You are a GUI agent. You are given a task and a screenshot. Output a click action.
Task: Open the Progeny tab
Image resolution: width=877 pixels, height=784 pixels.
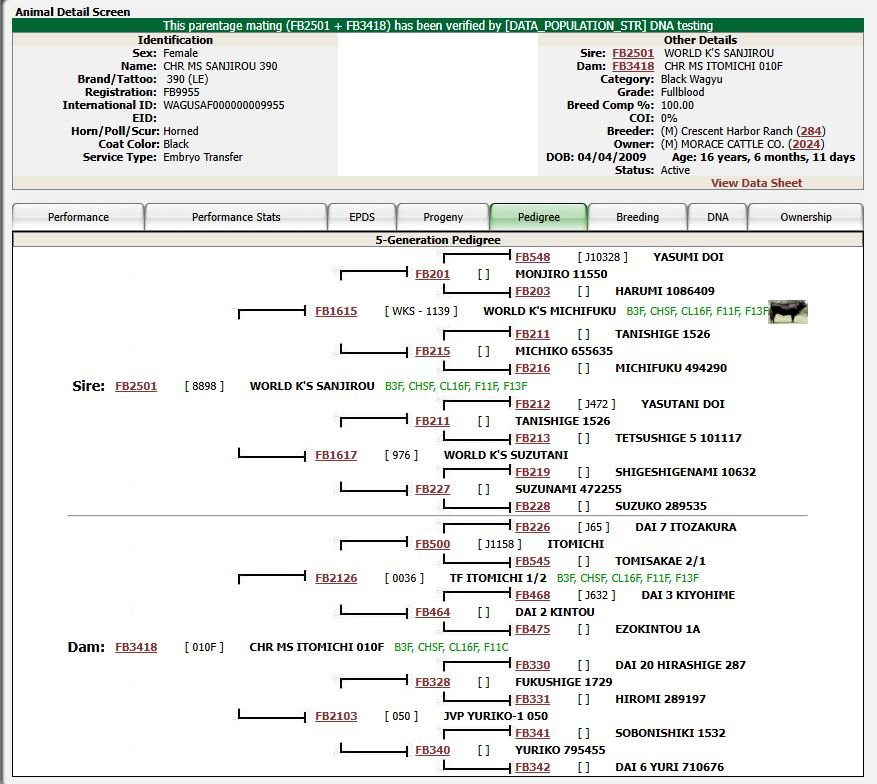point(443,217)
